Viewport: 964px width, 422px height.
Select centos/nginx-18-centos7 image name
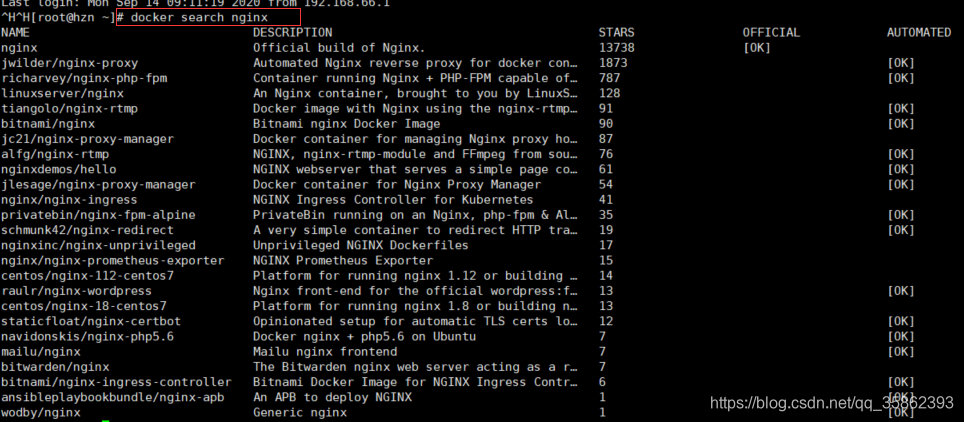coord(84,306)
